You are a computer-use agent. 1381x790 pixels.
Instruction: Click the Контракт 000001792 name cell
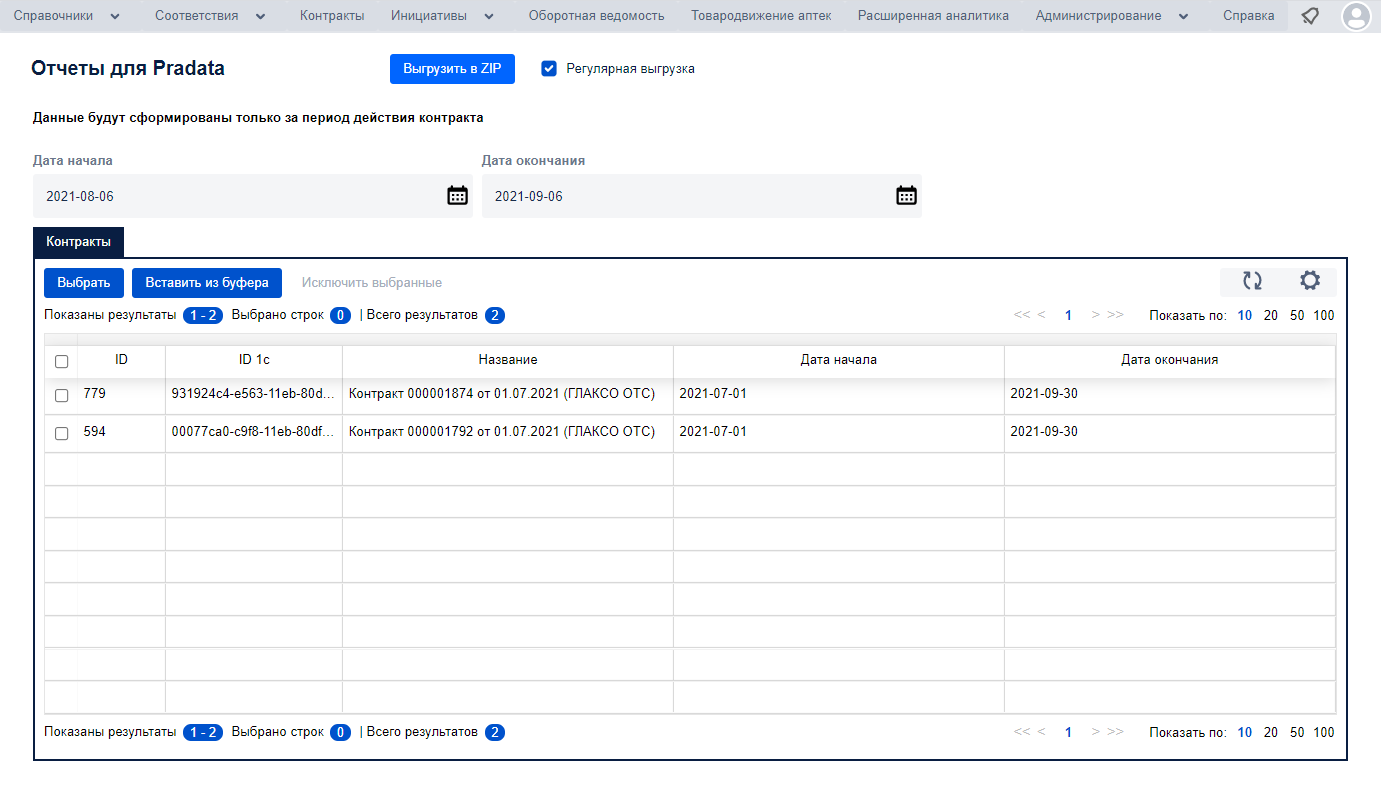click(508, 432)
